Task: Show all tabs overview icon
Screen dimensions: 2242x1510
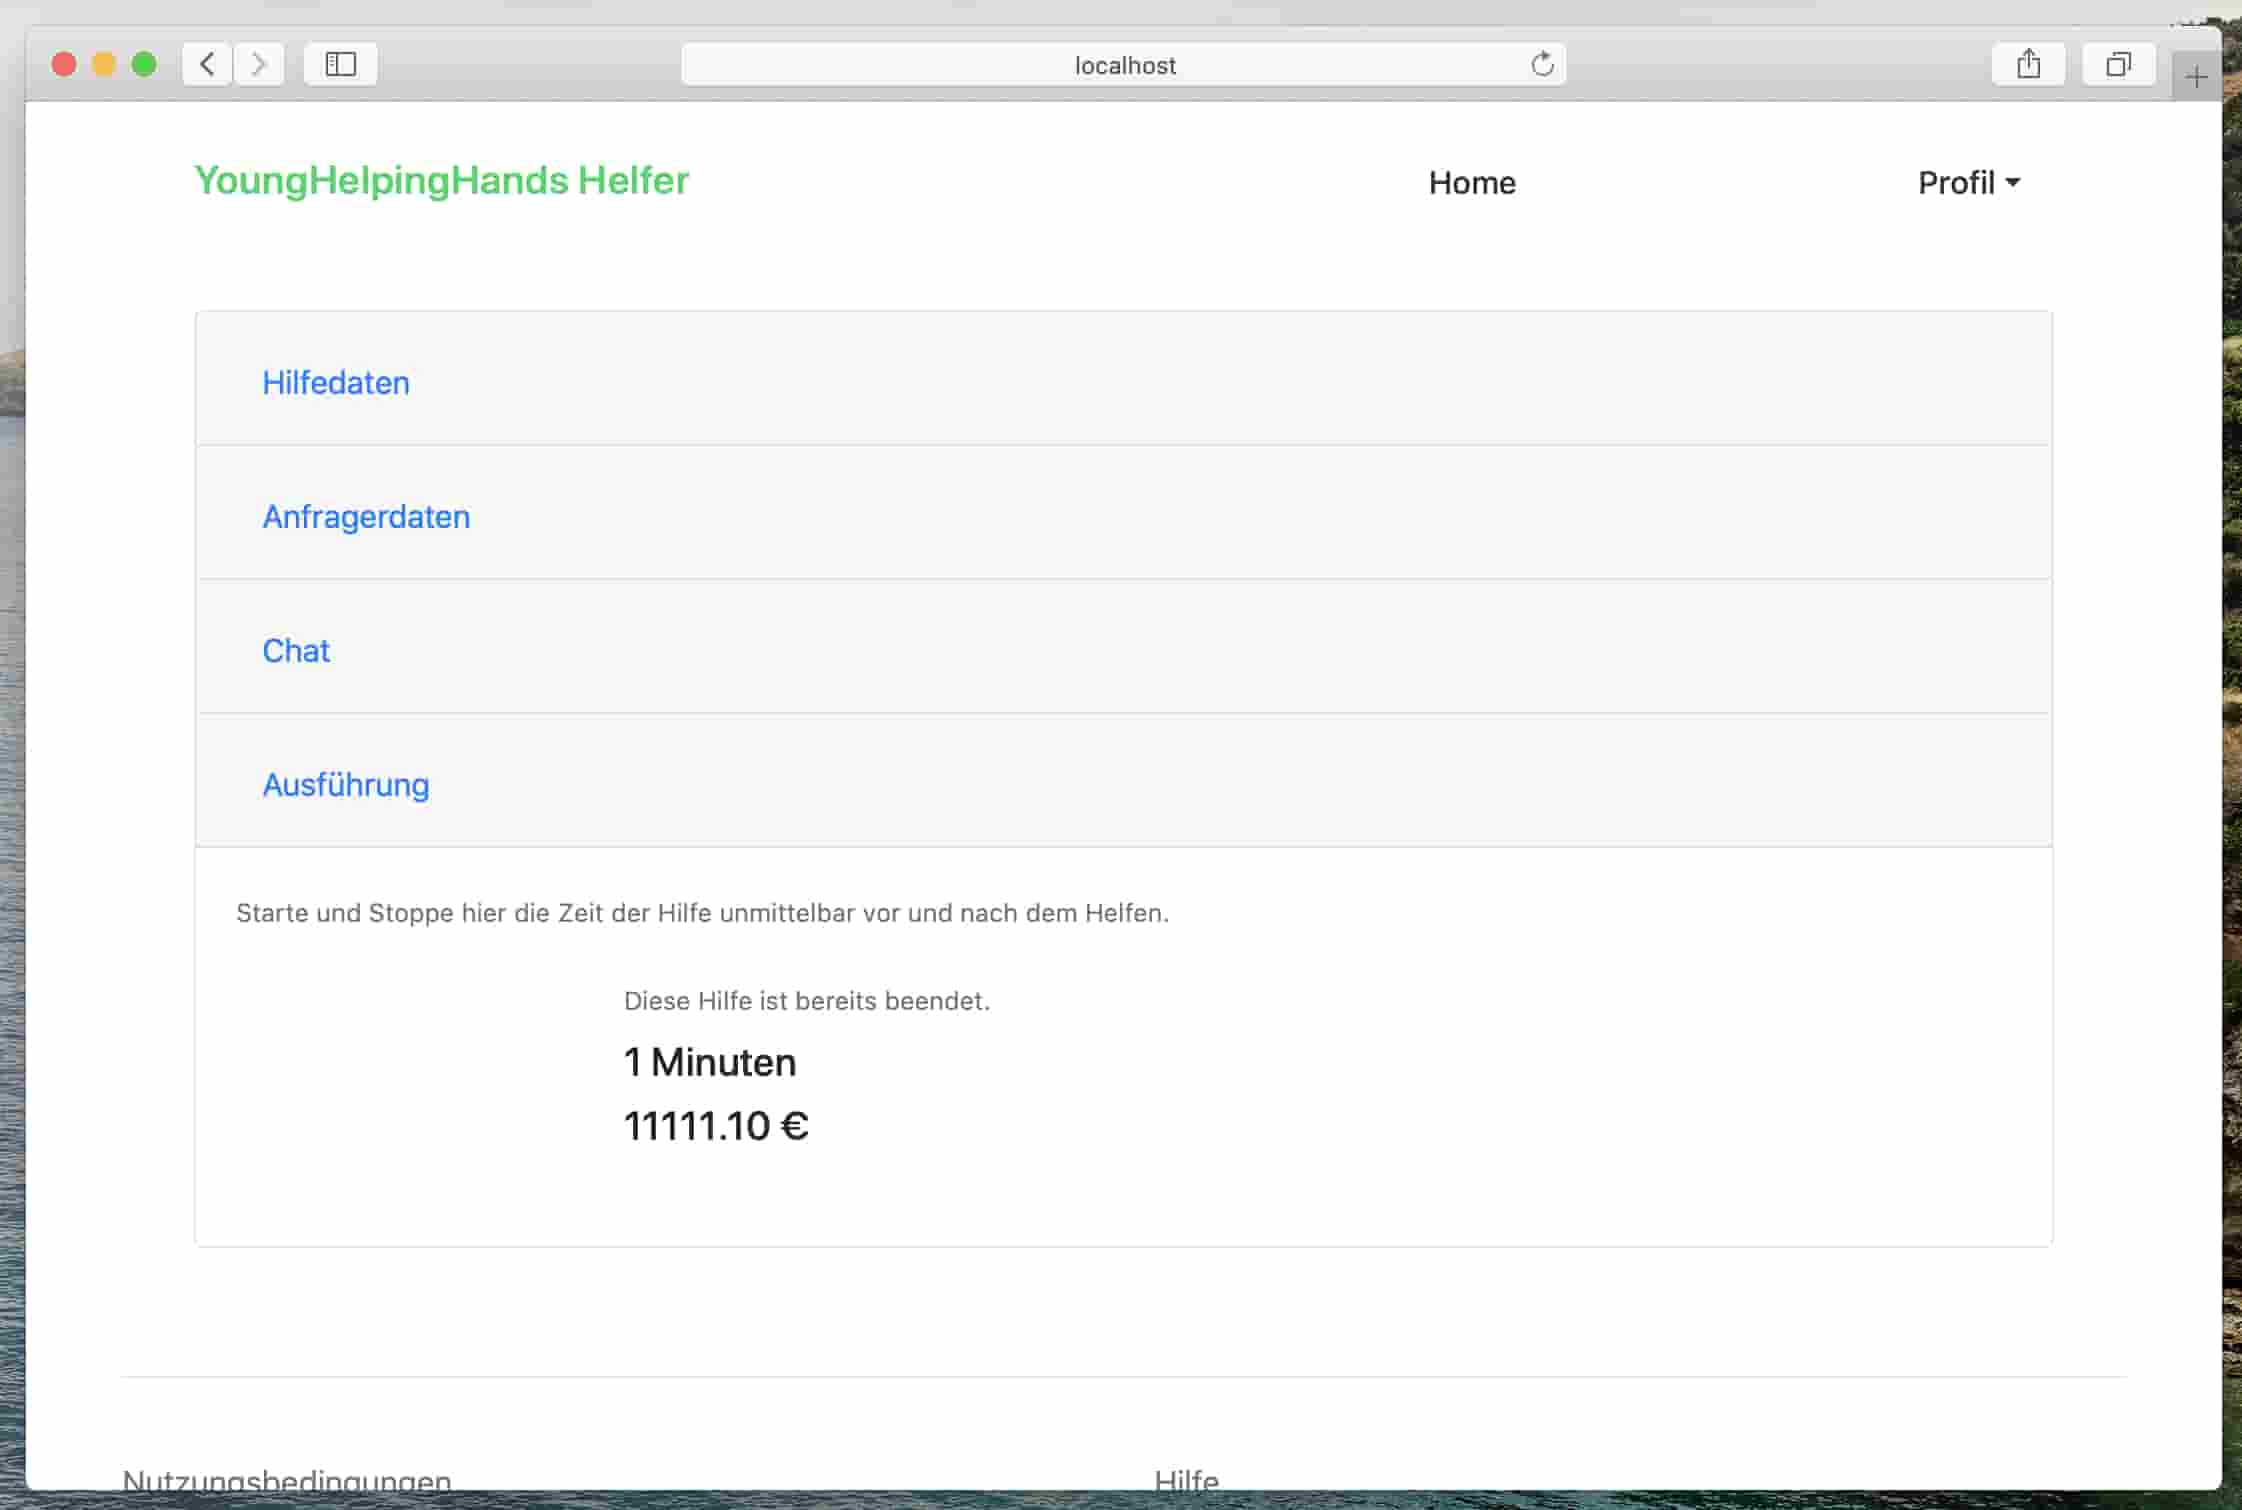Action: 2118,64
